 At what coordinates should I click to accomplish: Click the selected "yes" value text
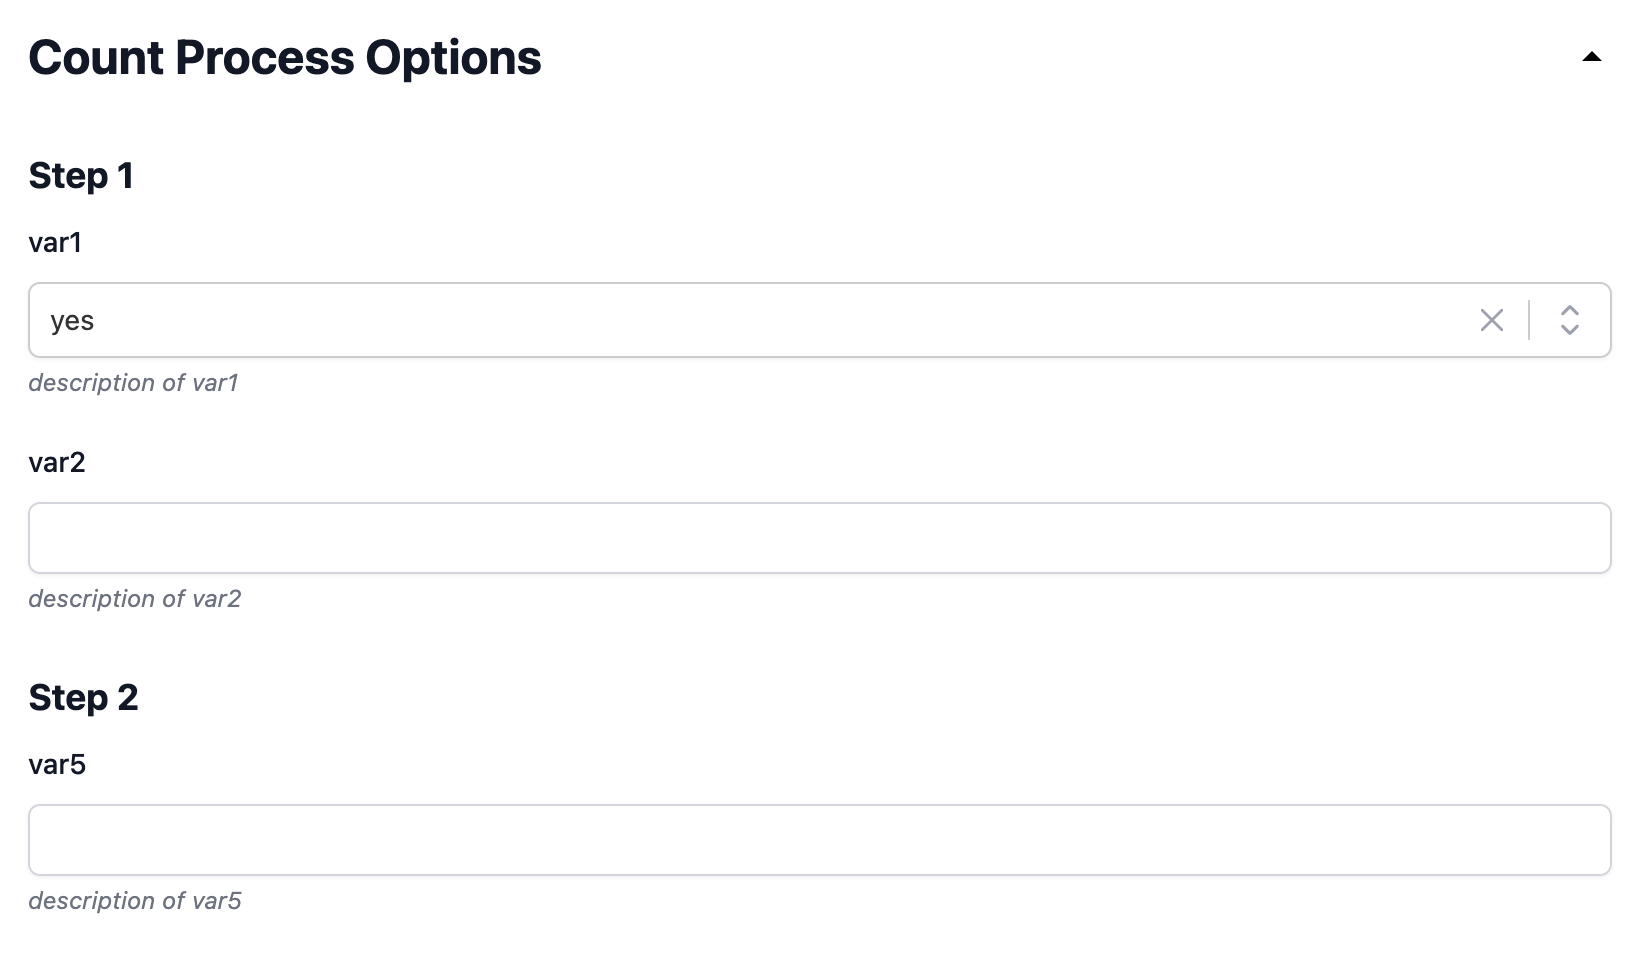pyautogui.click(x=72, y=321)
